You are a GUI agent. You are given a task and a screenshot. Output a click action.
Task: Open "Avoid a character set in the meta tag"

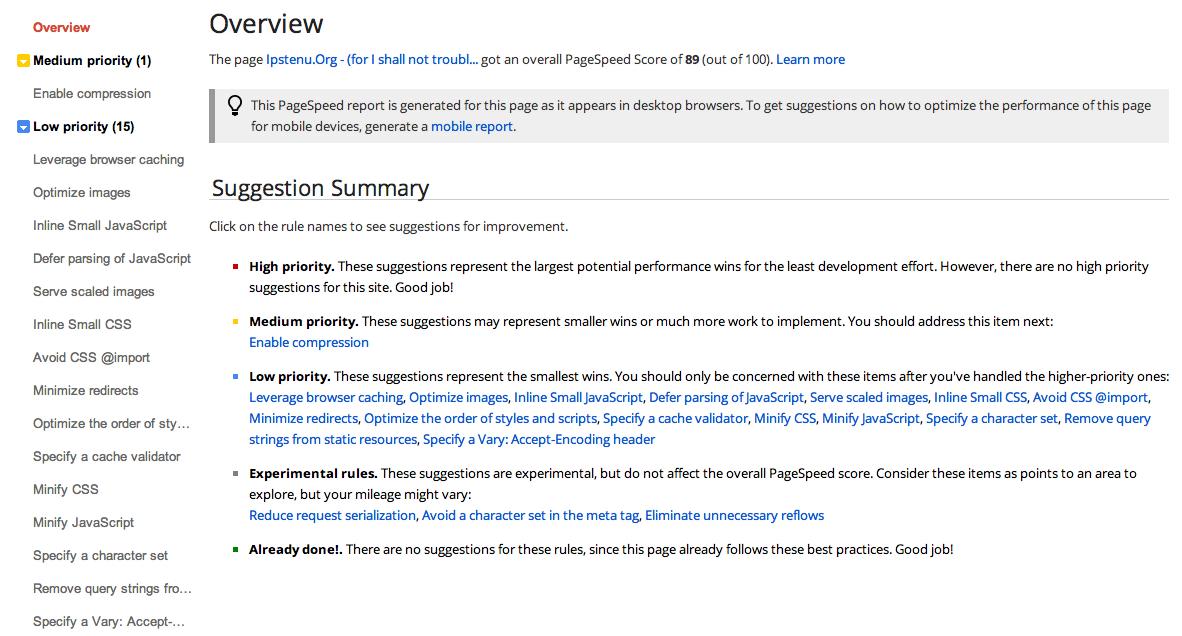pos(530,516)
